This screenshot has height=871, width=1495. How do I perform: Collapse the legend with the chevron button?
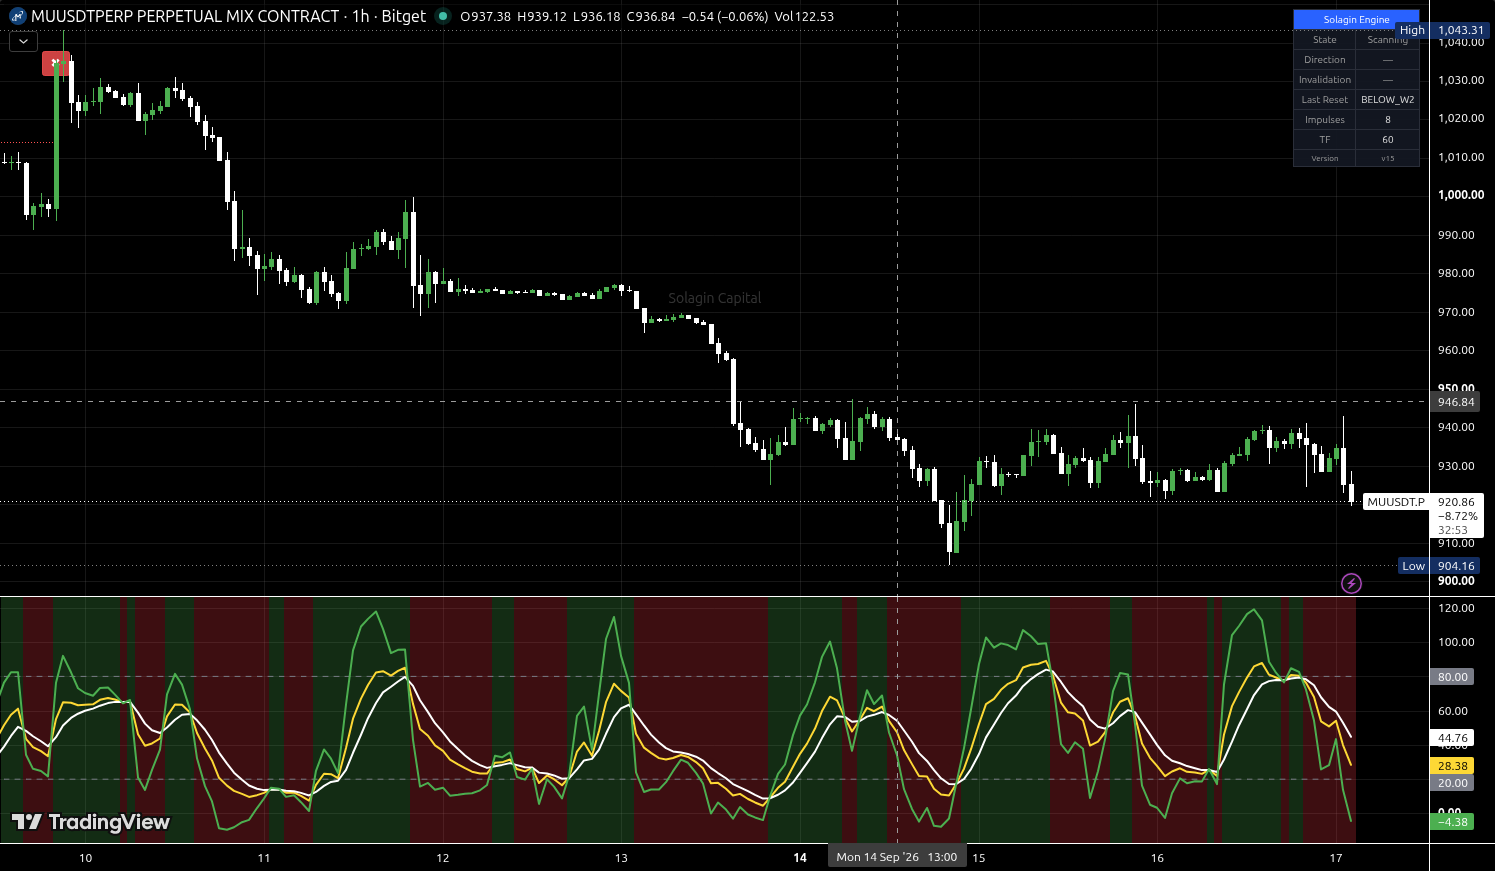(23, 41)
